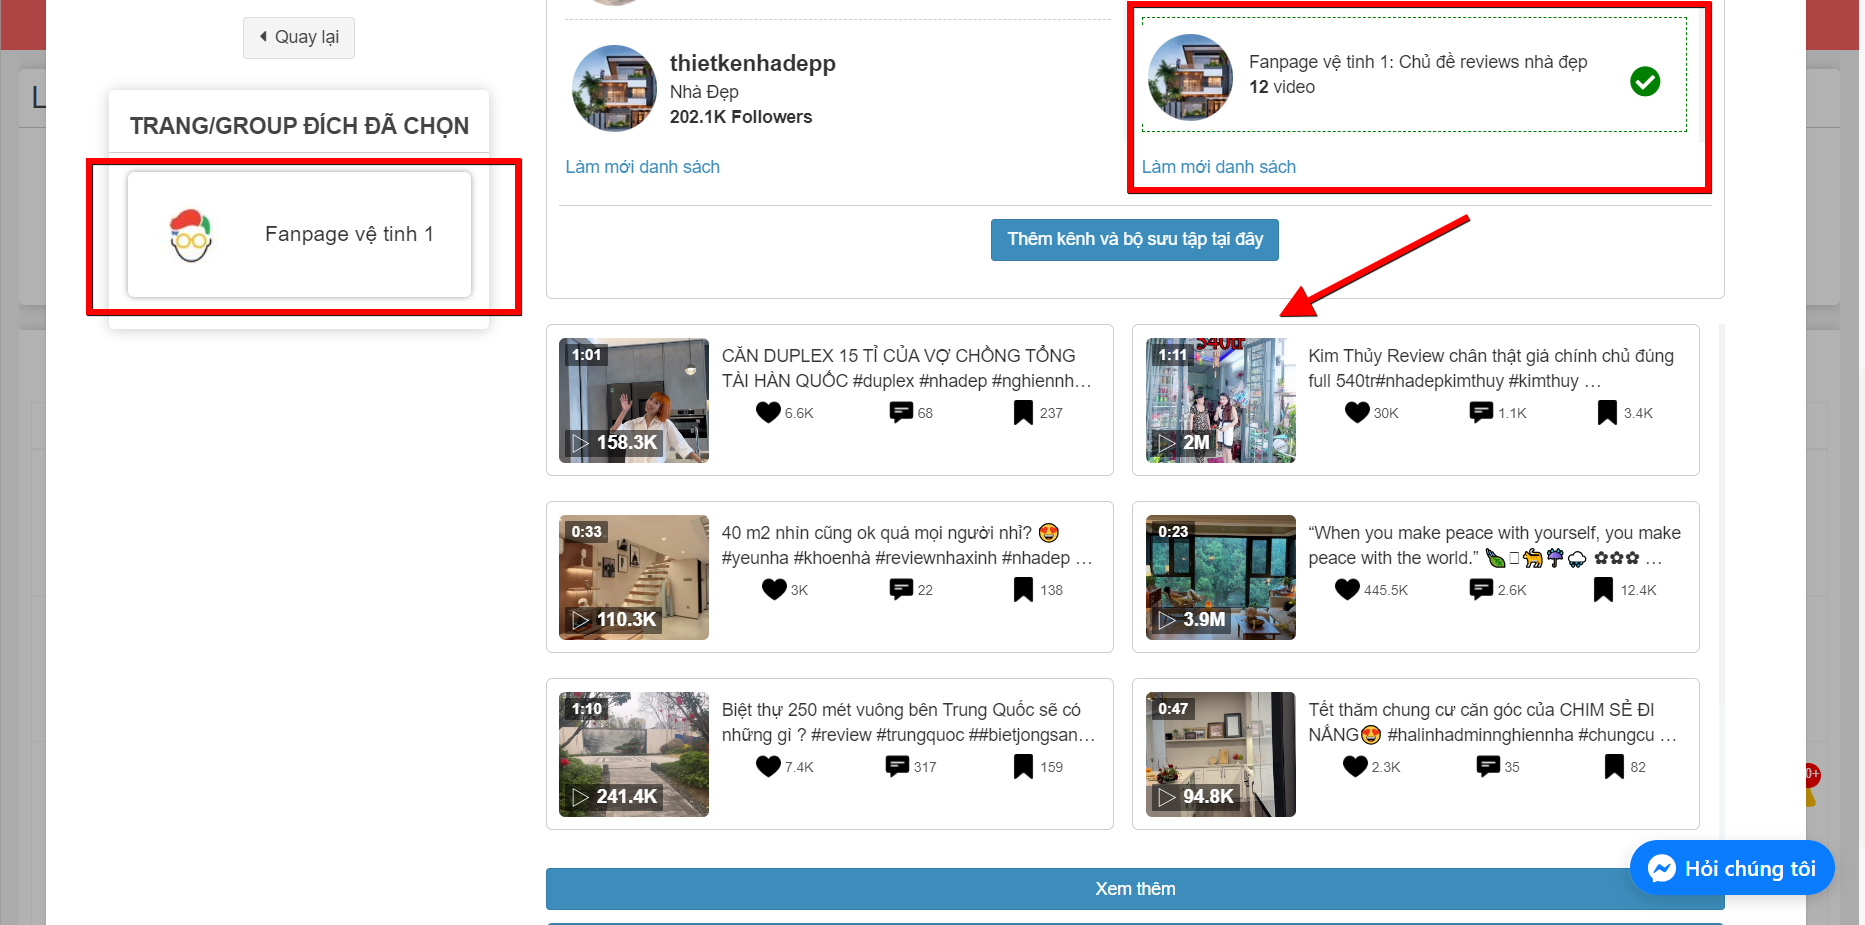This screenshot has height=925, width=1865.
Task: Click heart icon showing 3K likes
Action: (774, 589)
